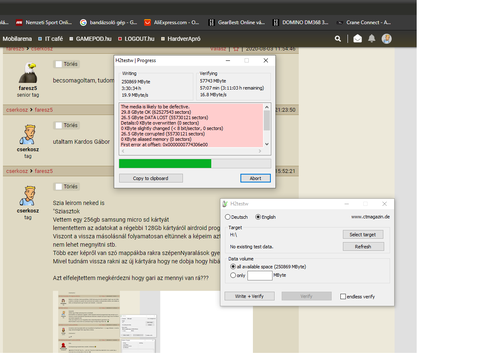
Task: Click H2testw app icon in title bar
Action: pyautogui.click(x=225, y=204)
